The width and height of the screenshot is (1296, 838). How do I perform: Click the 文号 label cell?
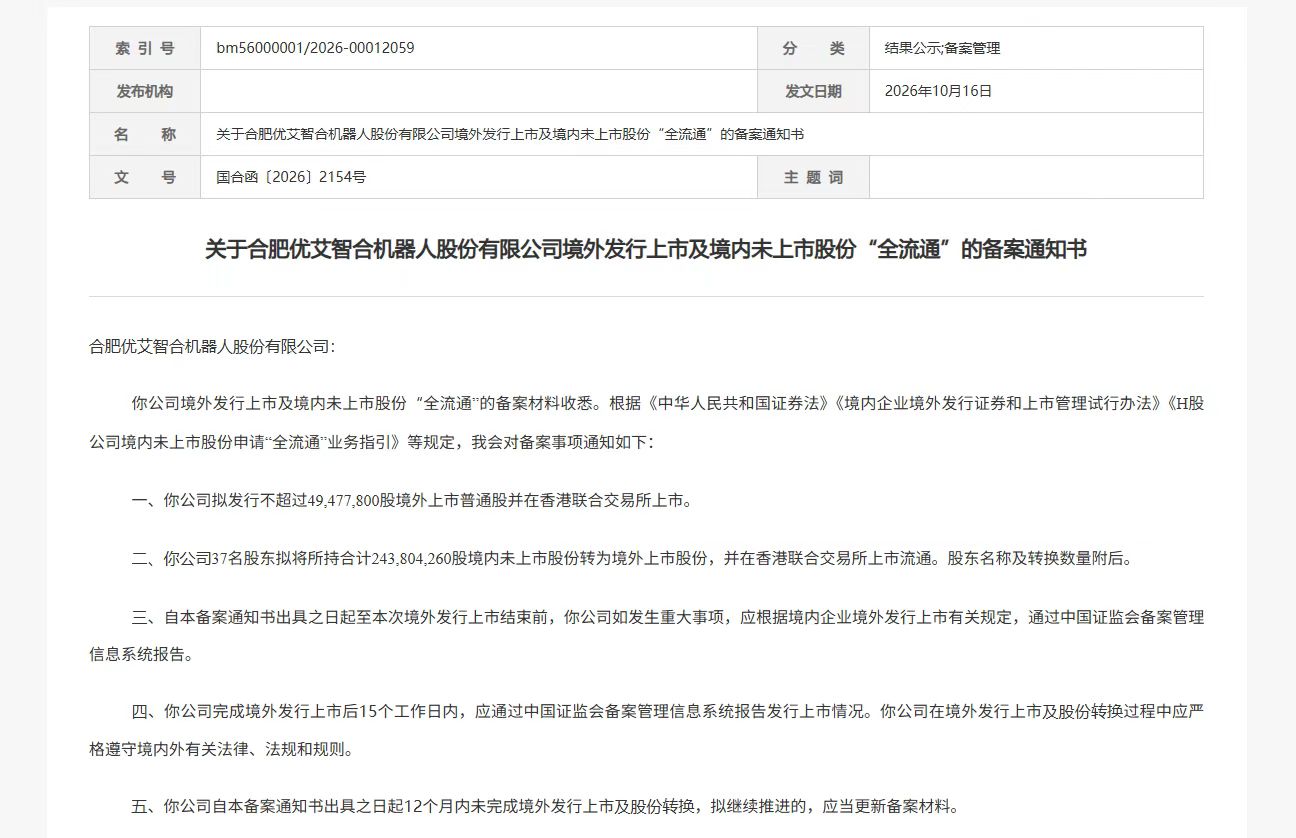pyautogui.click(x=145, y=177)
